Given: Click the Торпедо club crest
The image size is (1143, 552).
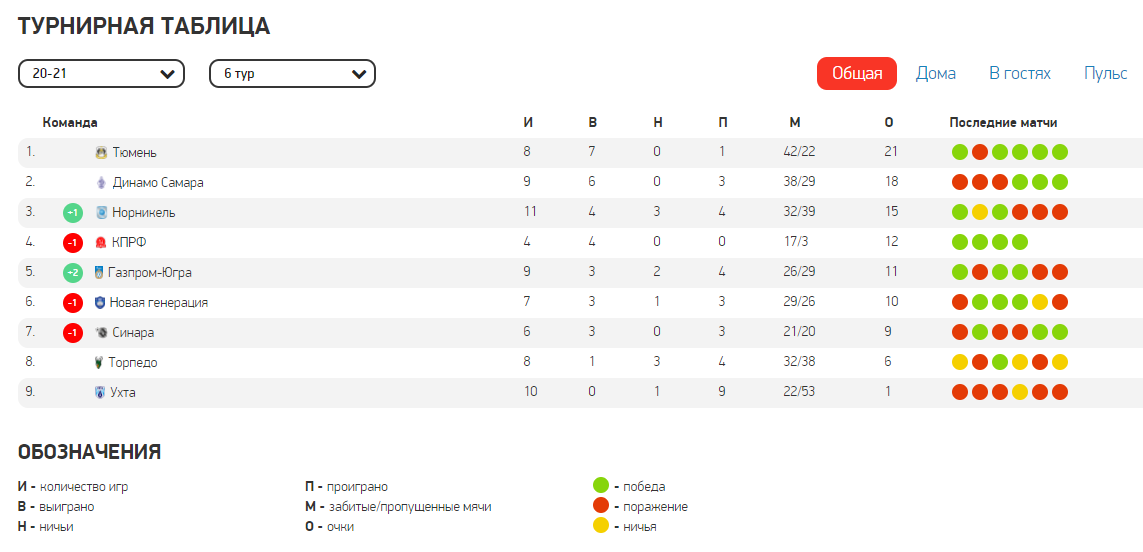Looking at the screenshot, I should click(99, 363).
